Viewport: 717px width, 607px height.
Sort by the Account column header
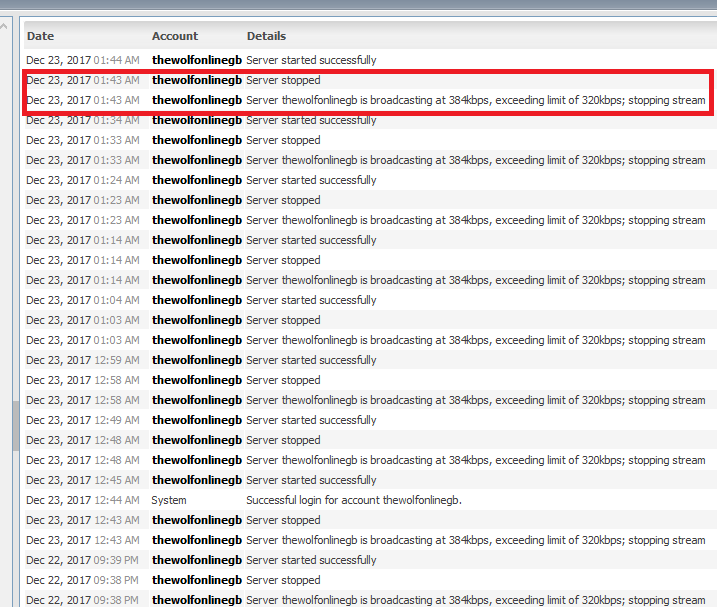[x=175, y=36]
